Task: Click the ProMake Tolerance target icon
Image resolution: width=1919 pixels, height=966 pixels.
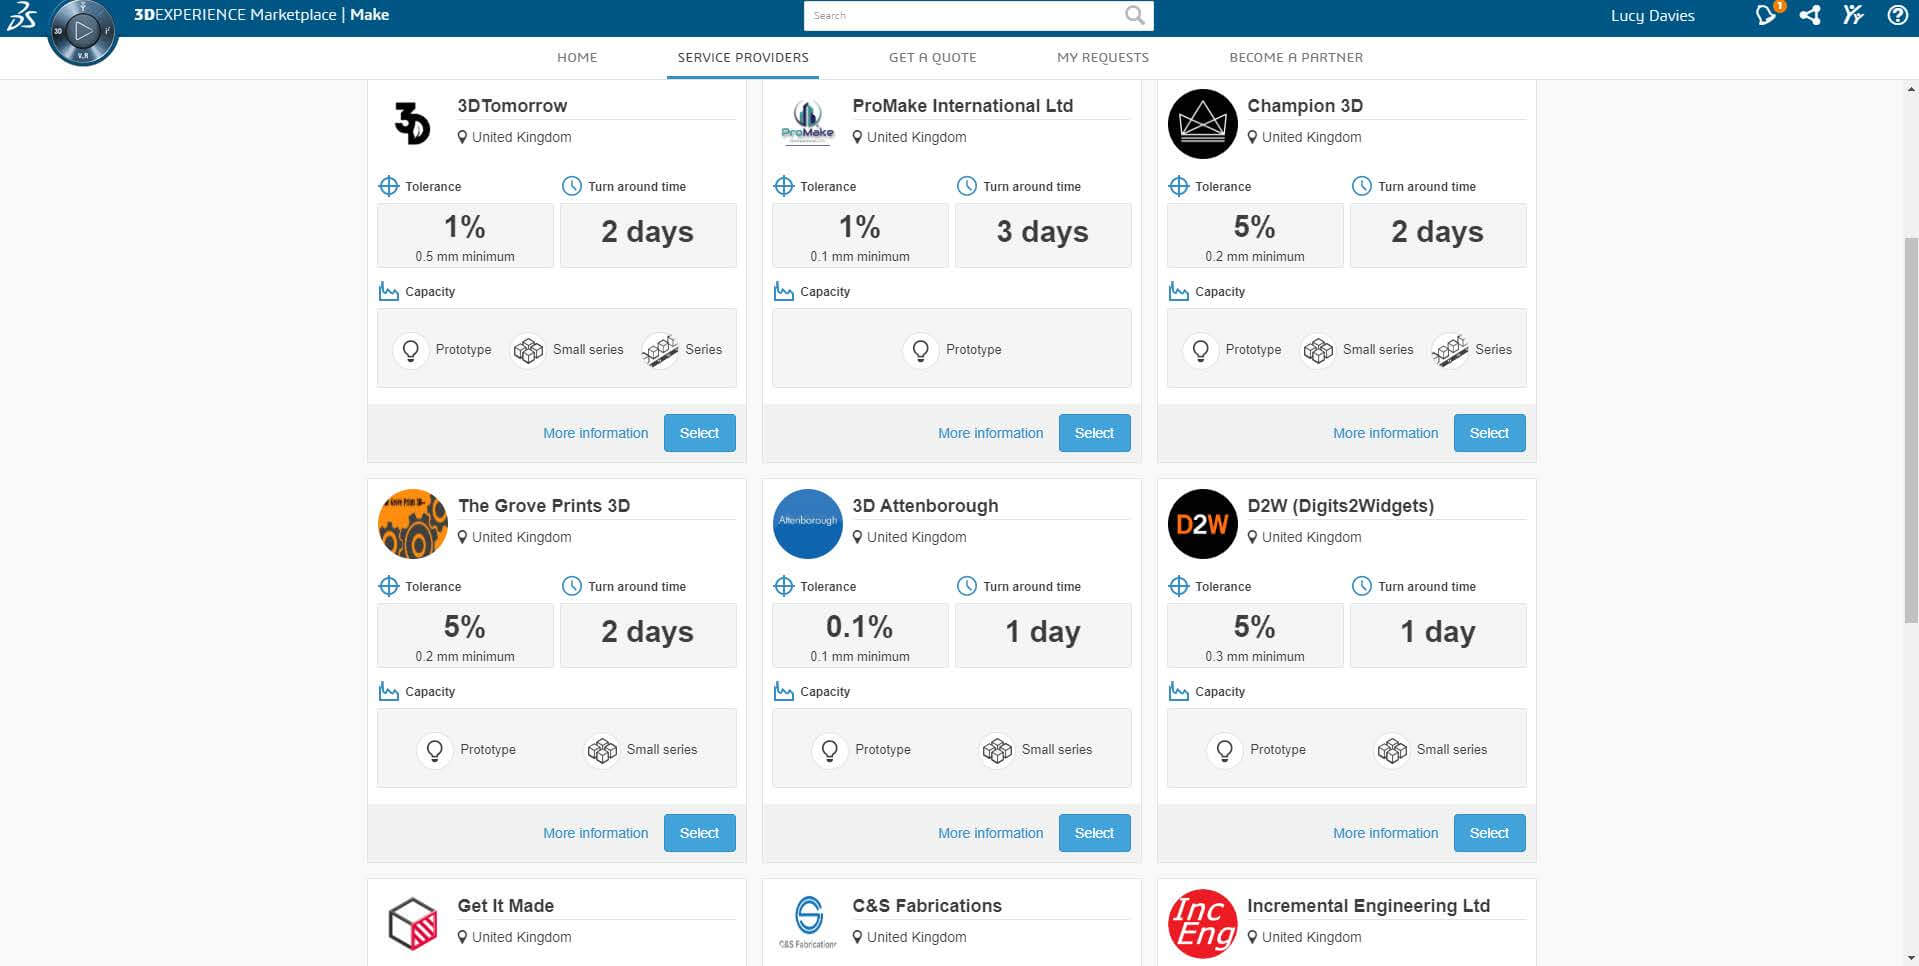Action: [784, 186]
